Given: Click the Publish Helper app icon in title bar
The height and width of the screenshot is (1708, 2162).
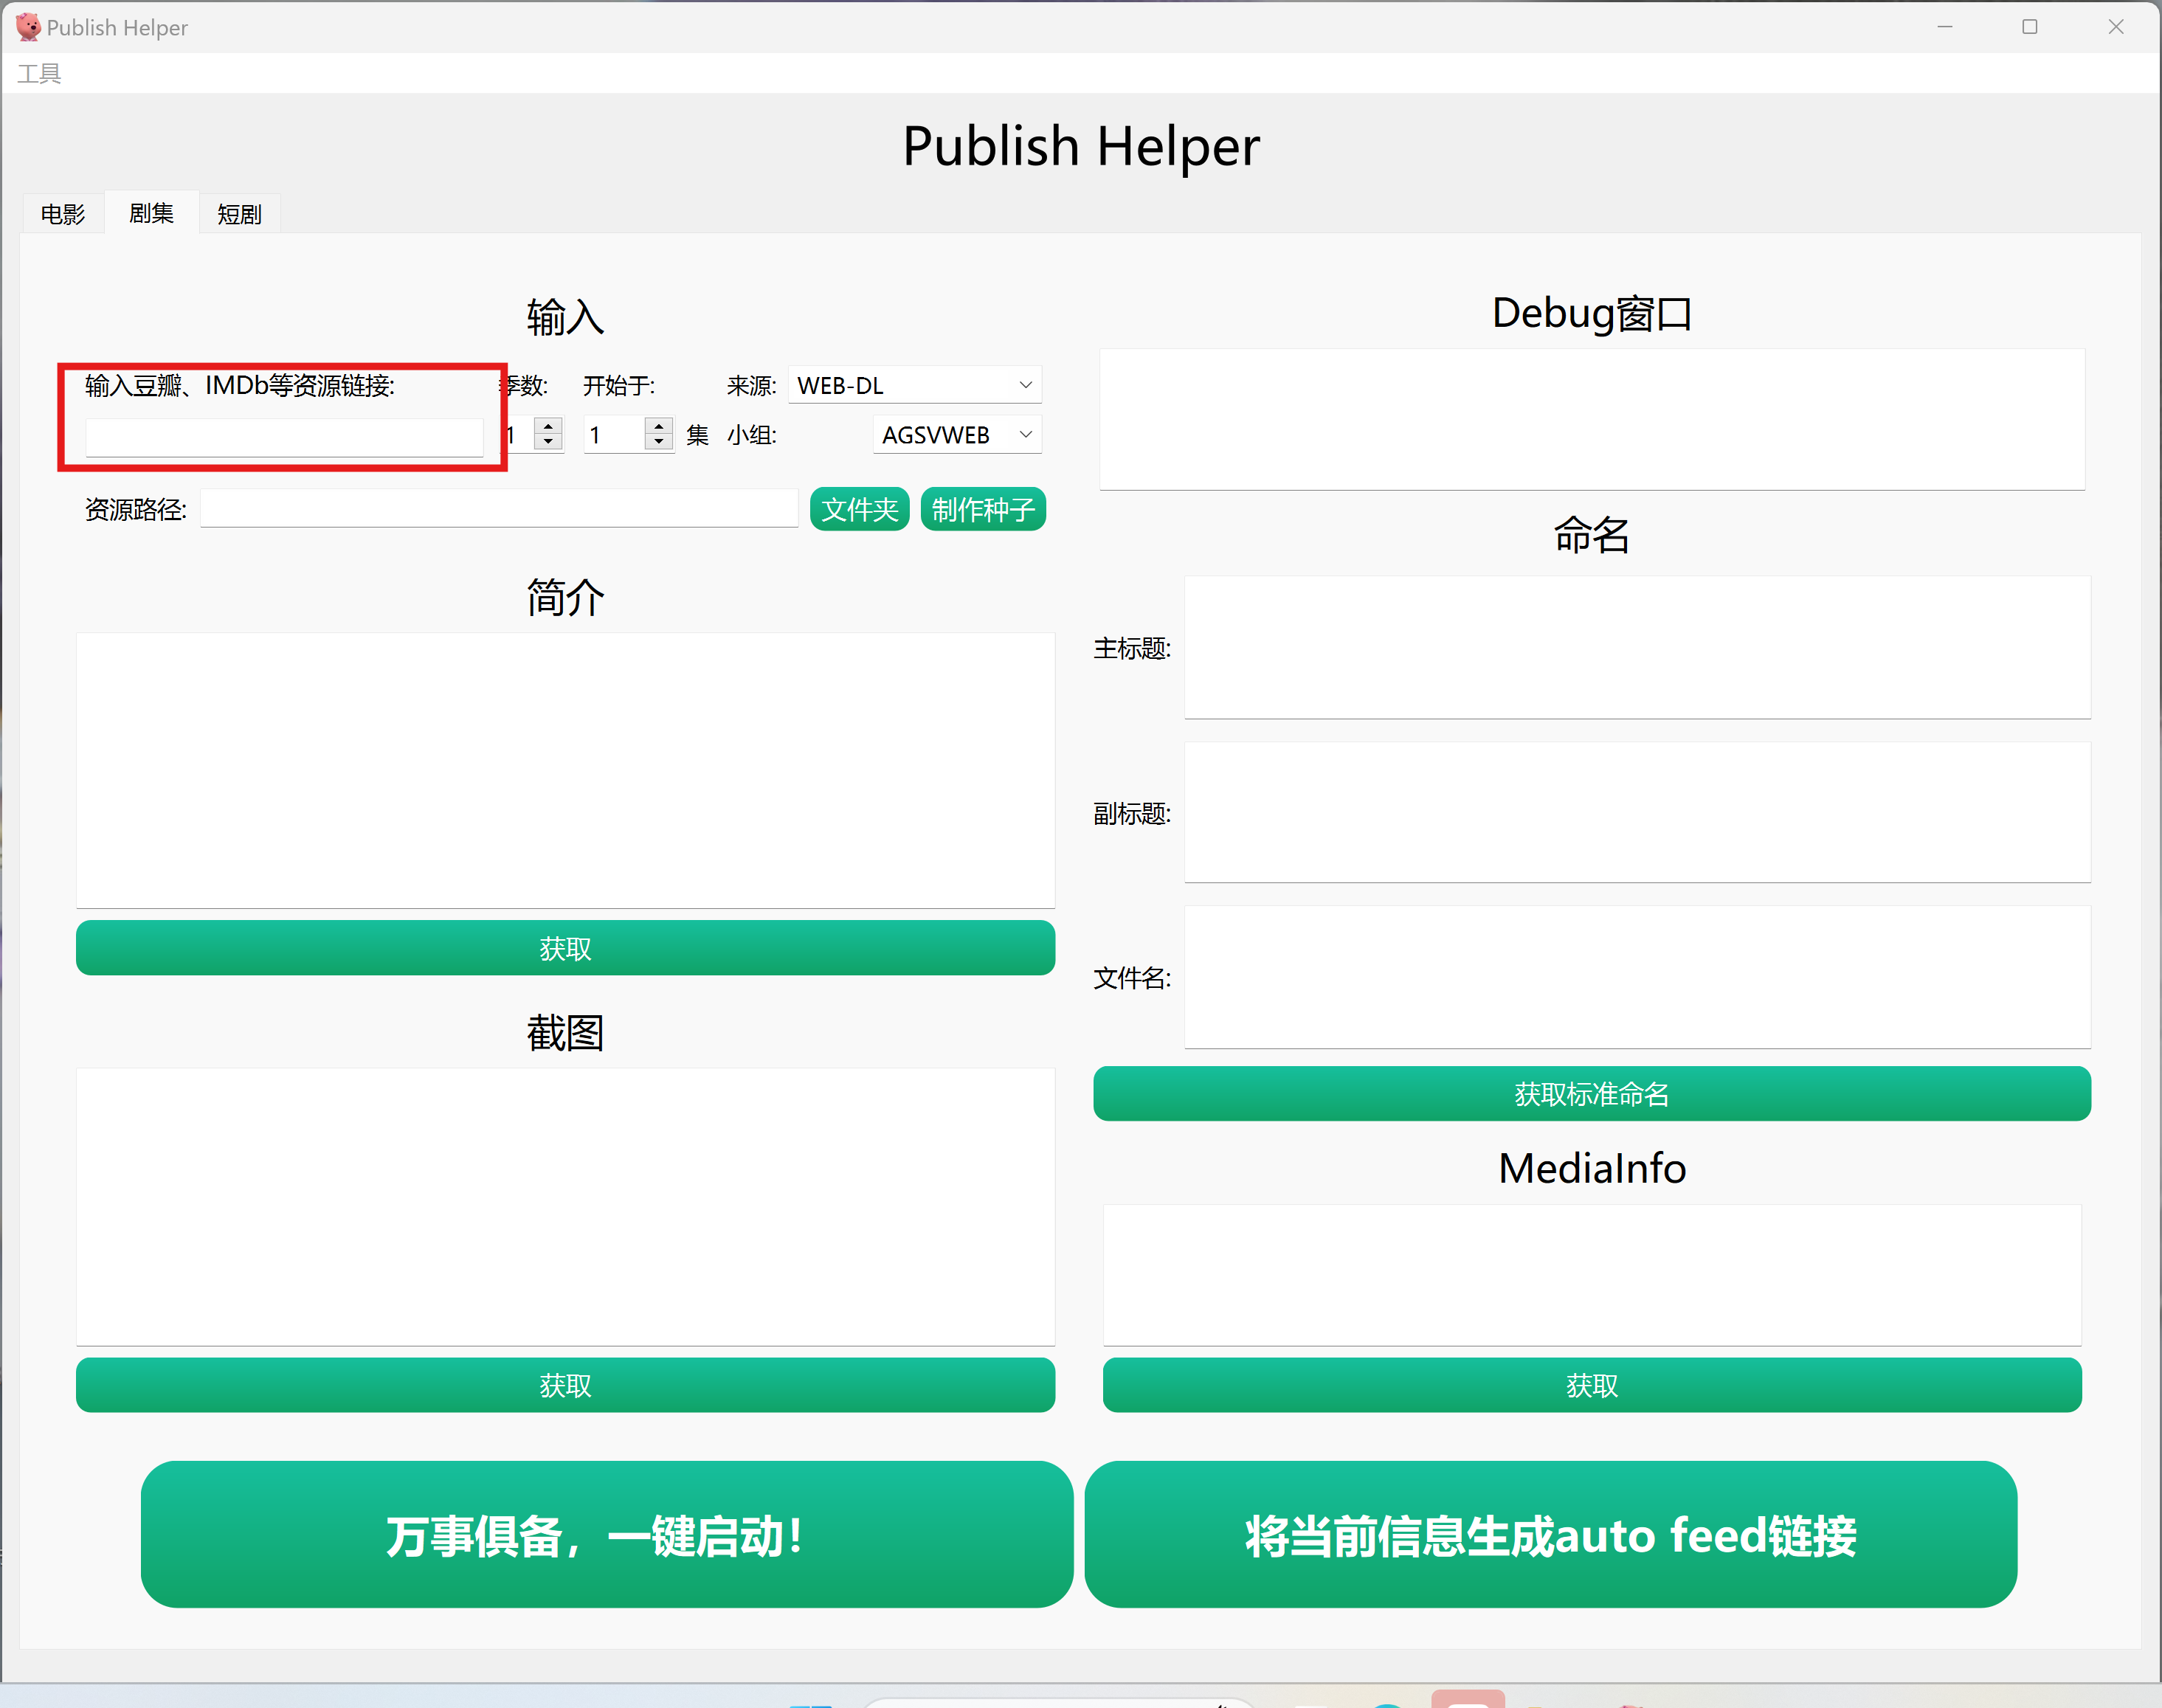Looking at the screenshot, I should pos(28,27).
